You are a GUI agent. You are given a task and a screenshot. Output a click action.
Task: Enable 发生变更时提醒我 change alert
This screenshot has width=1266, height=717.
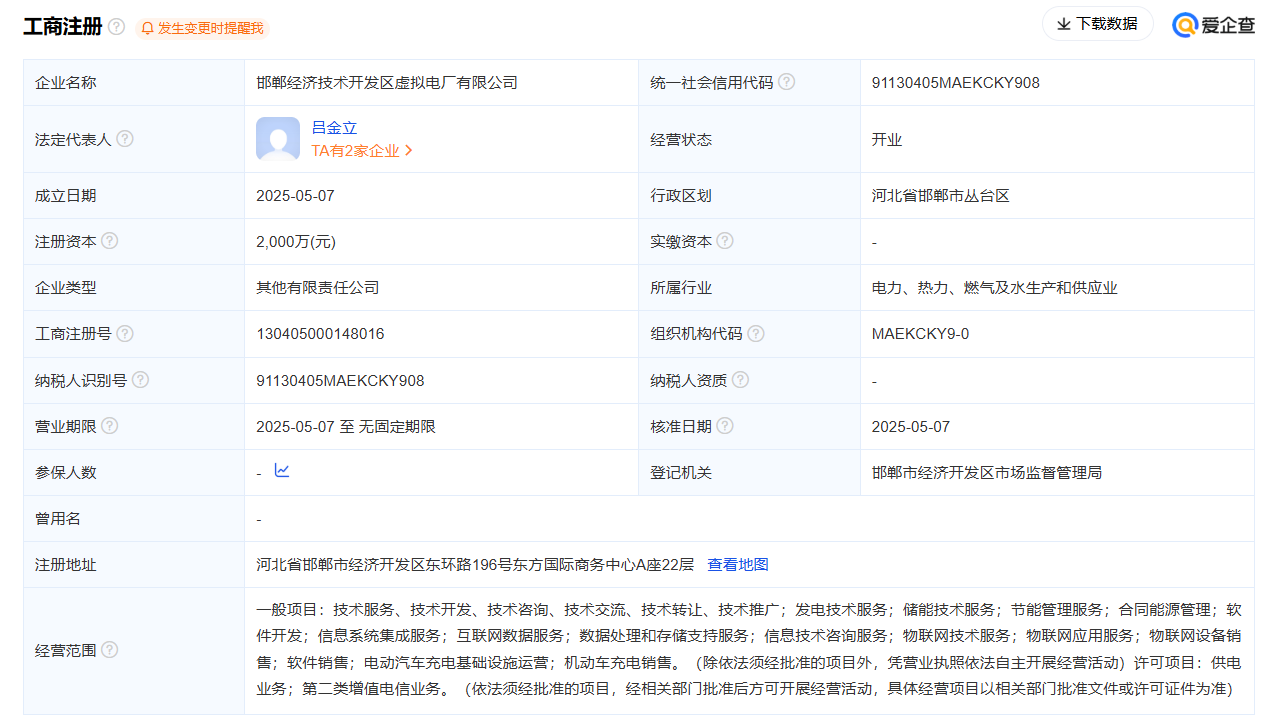202,28
